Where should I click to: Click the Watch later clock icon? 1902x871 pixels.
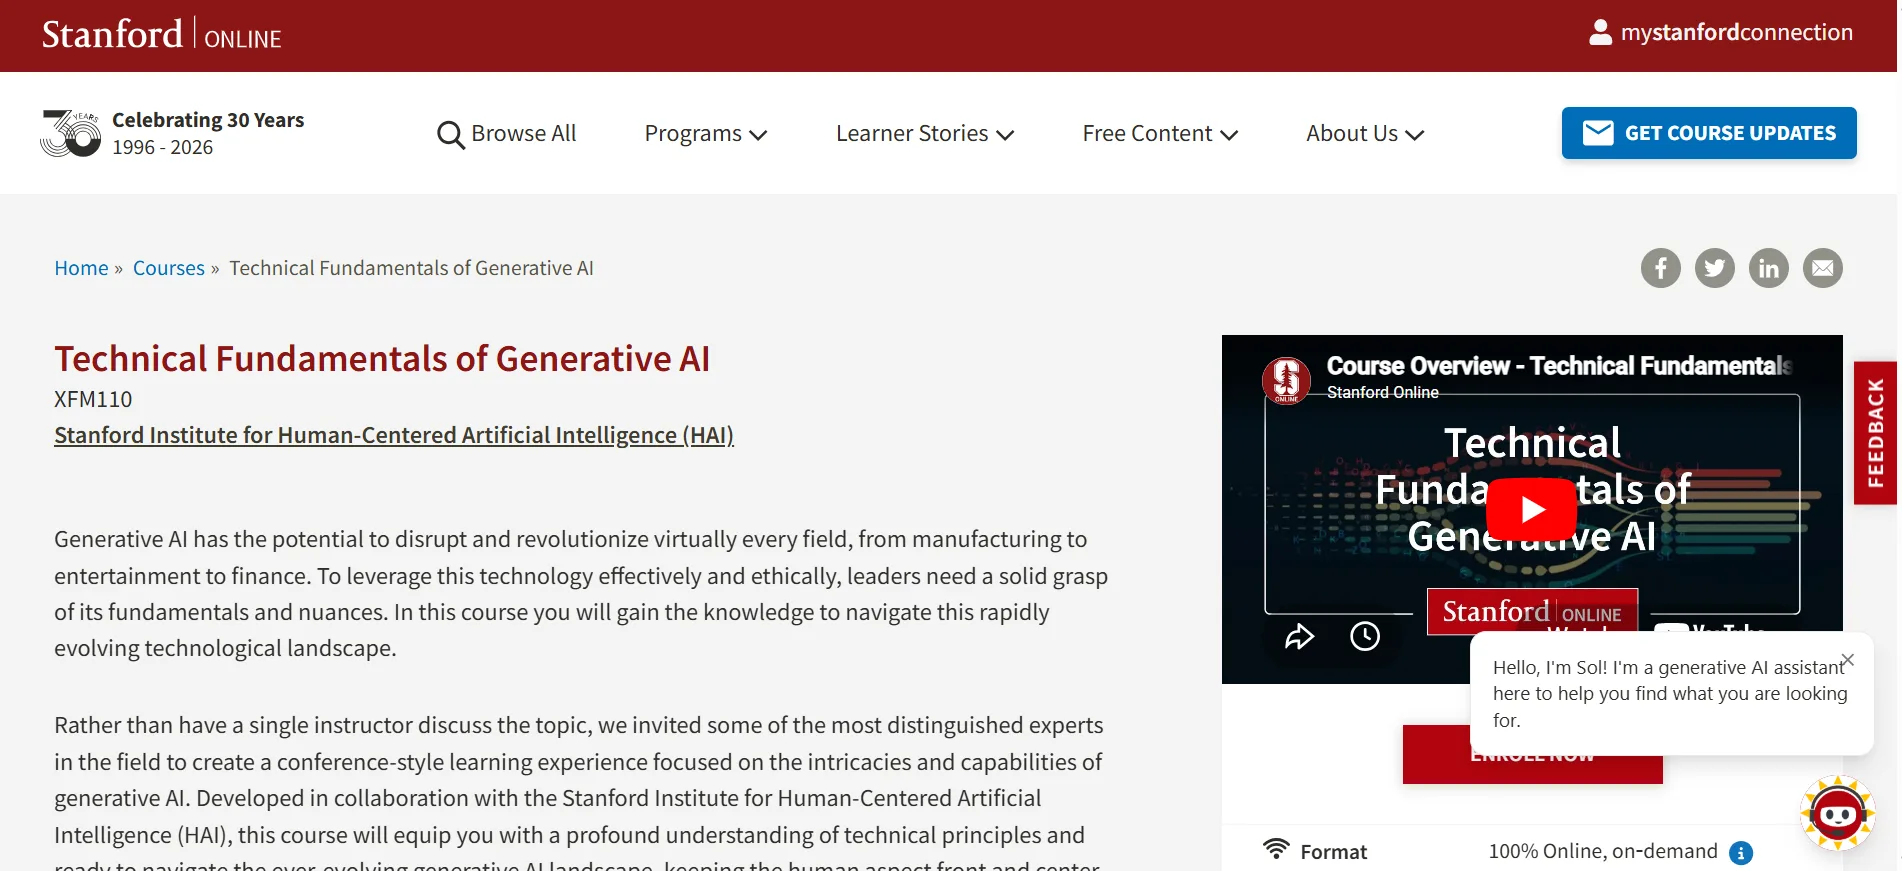[x=1365, y=636]
